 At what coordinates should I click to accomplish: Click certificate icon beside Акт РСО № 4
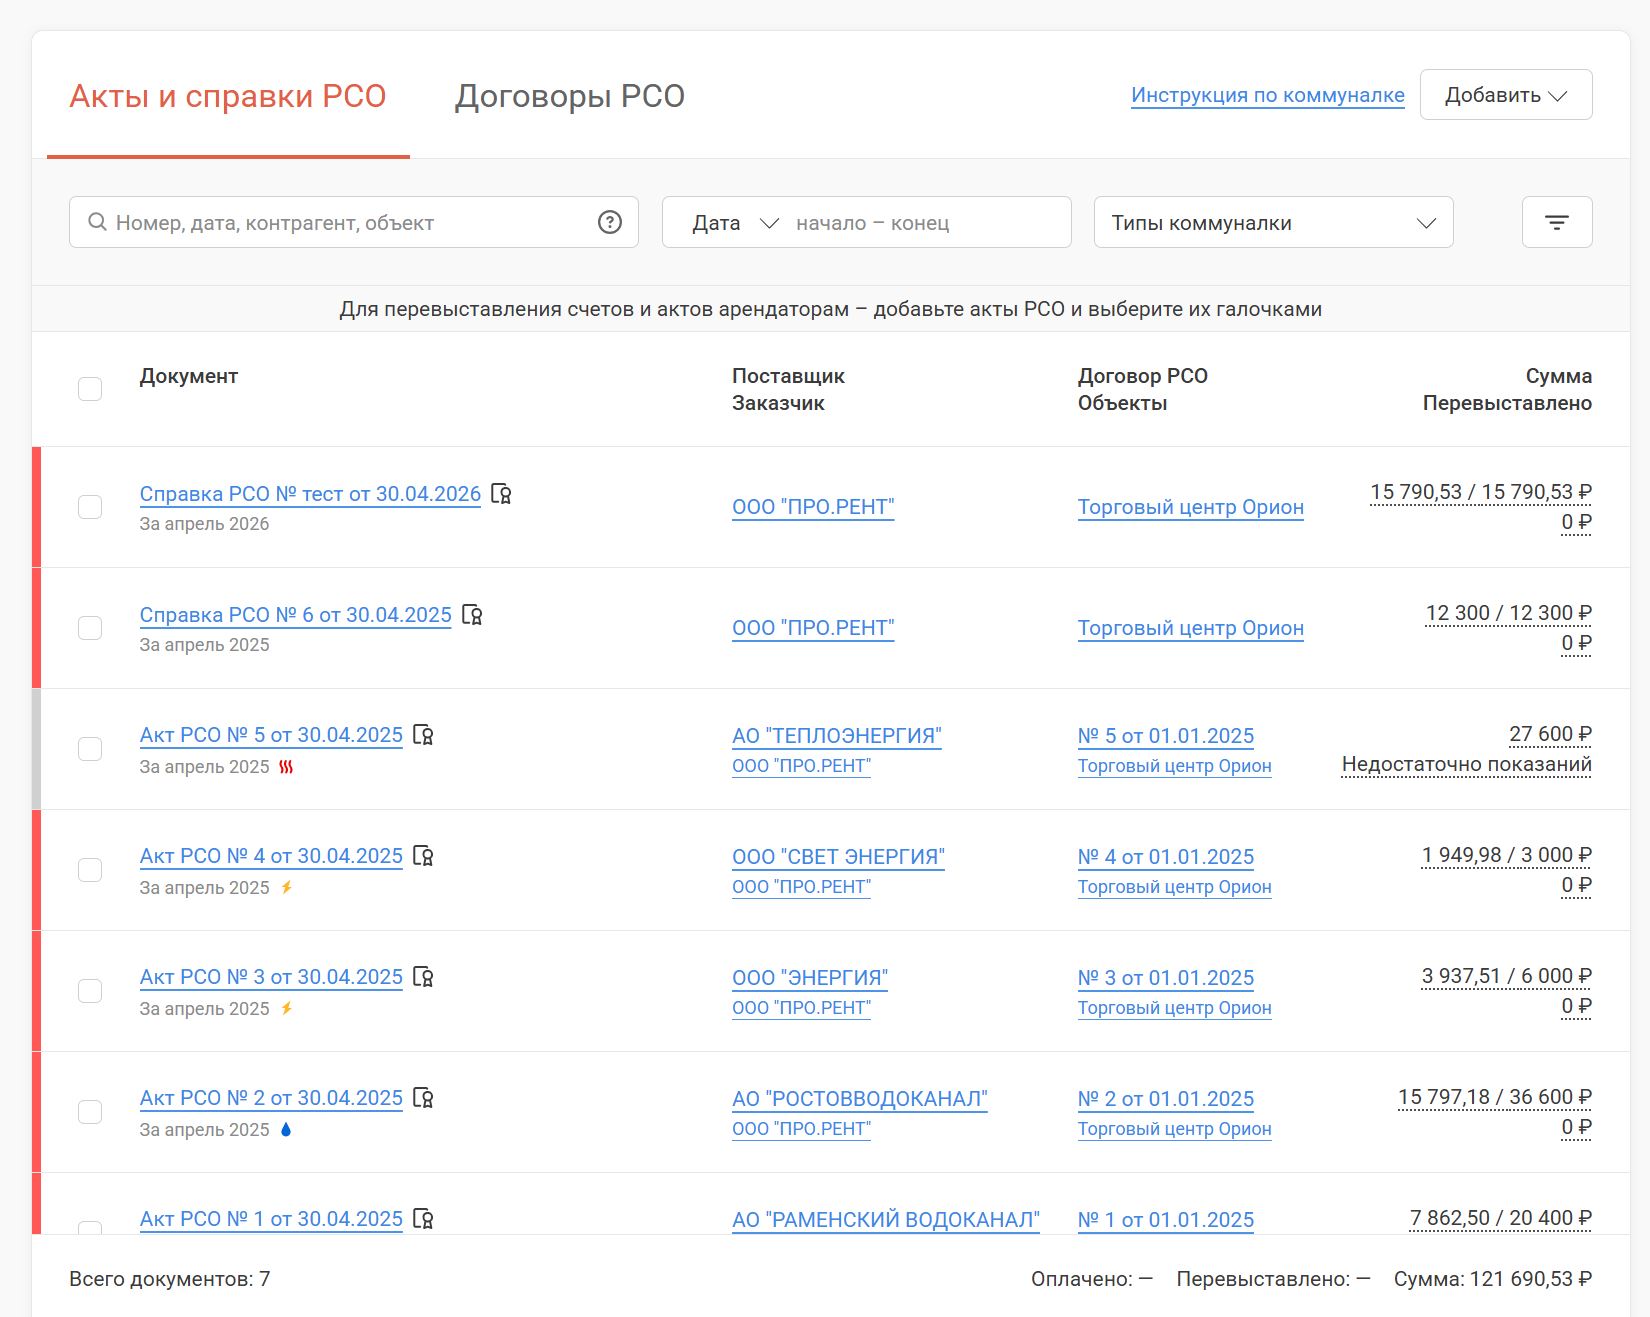pos(424,856)
